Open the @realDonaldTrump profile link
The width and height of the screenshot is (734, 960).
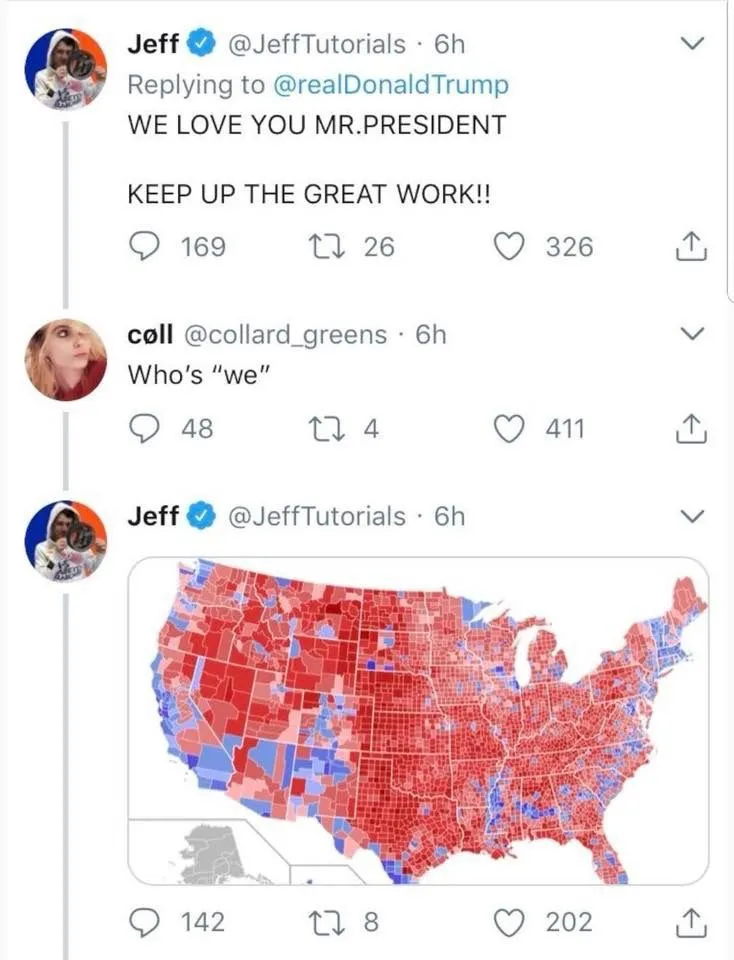[x=391, y=85]
